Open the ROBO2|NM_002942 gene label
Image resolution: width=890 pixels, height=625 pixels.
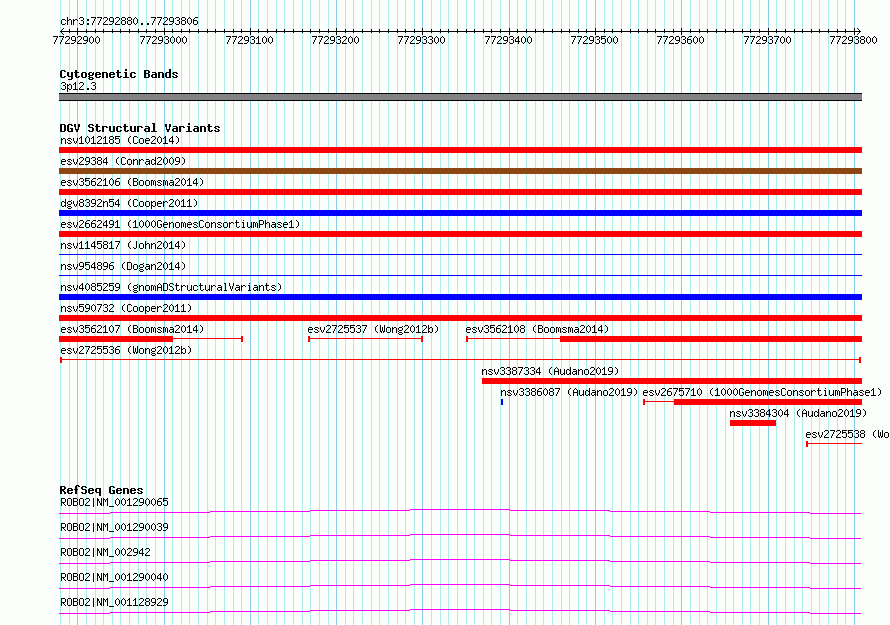pos(105,552)
